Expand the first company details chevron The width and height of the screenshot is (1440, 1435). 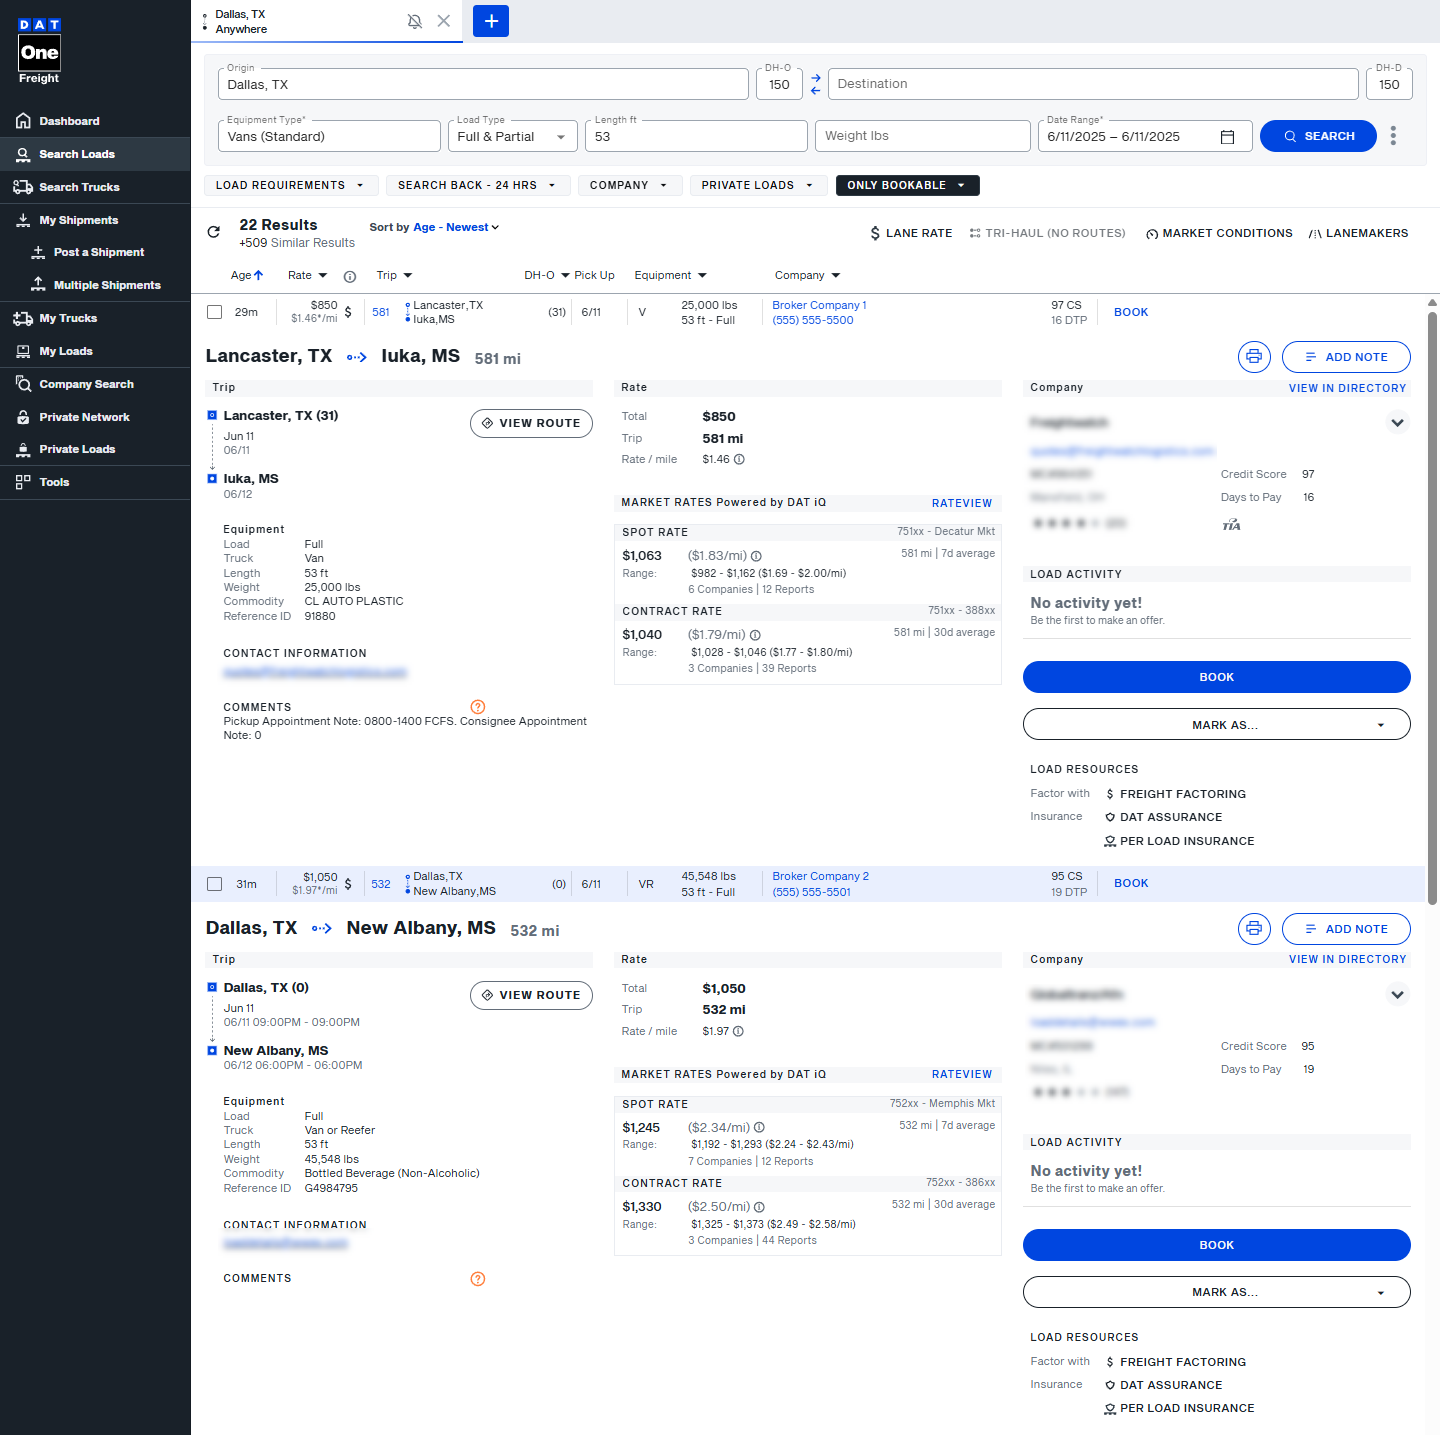1397,423
